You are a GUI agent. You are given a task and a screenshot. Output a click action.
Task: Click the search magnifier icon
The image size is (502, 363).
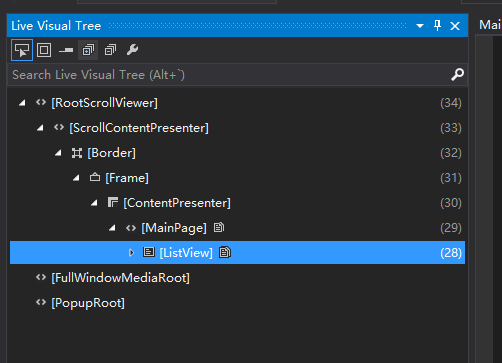pyautogui.click(x=457, y=75)
